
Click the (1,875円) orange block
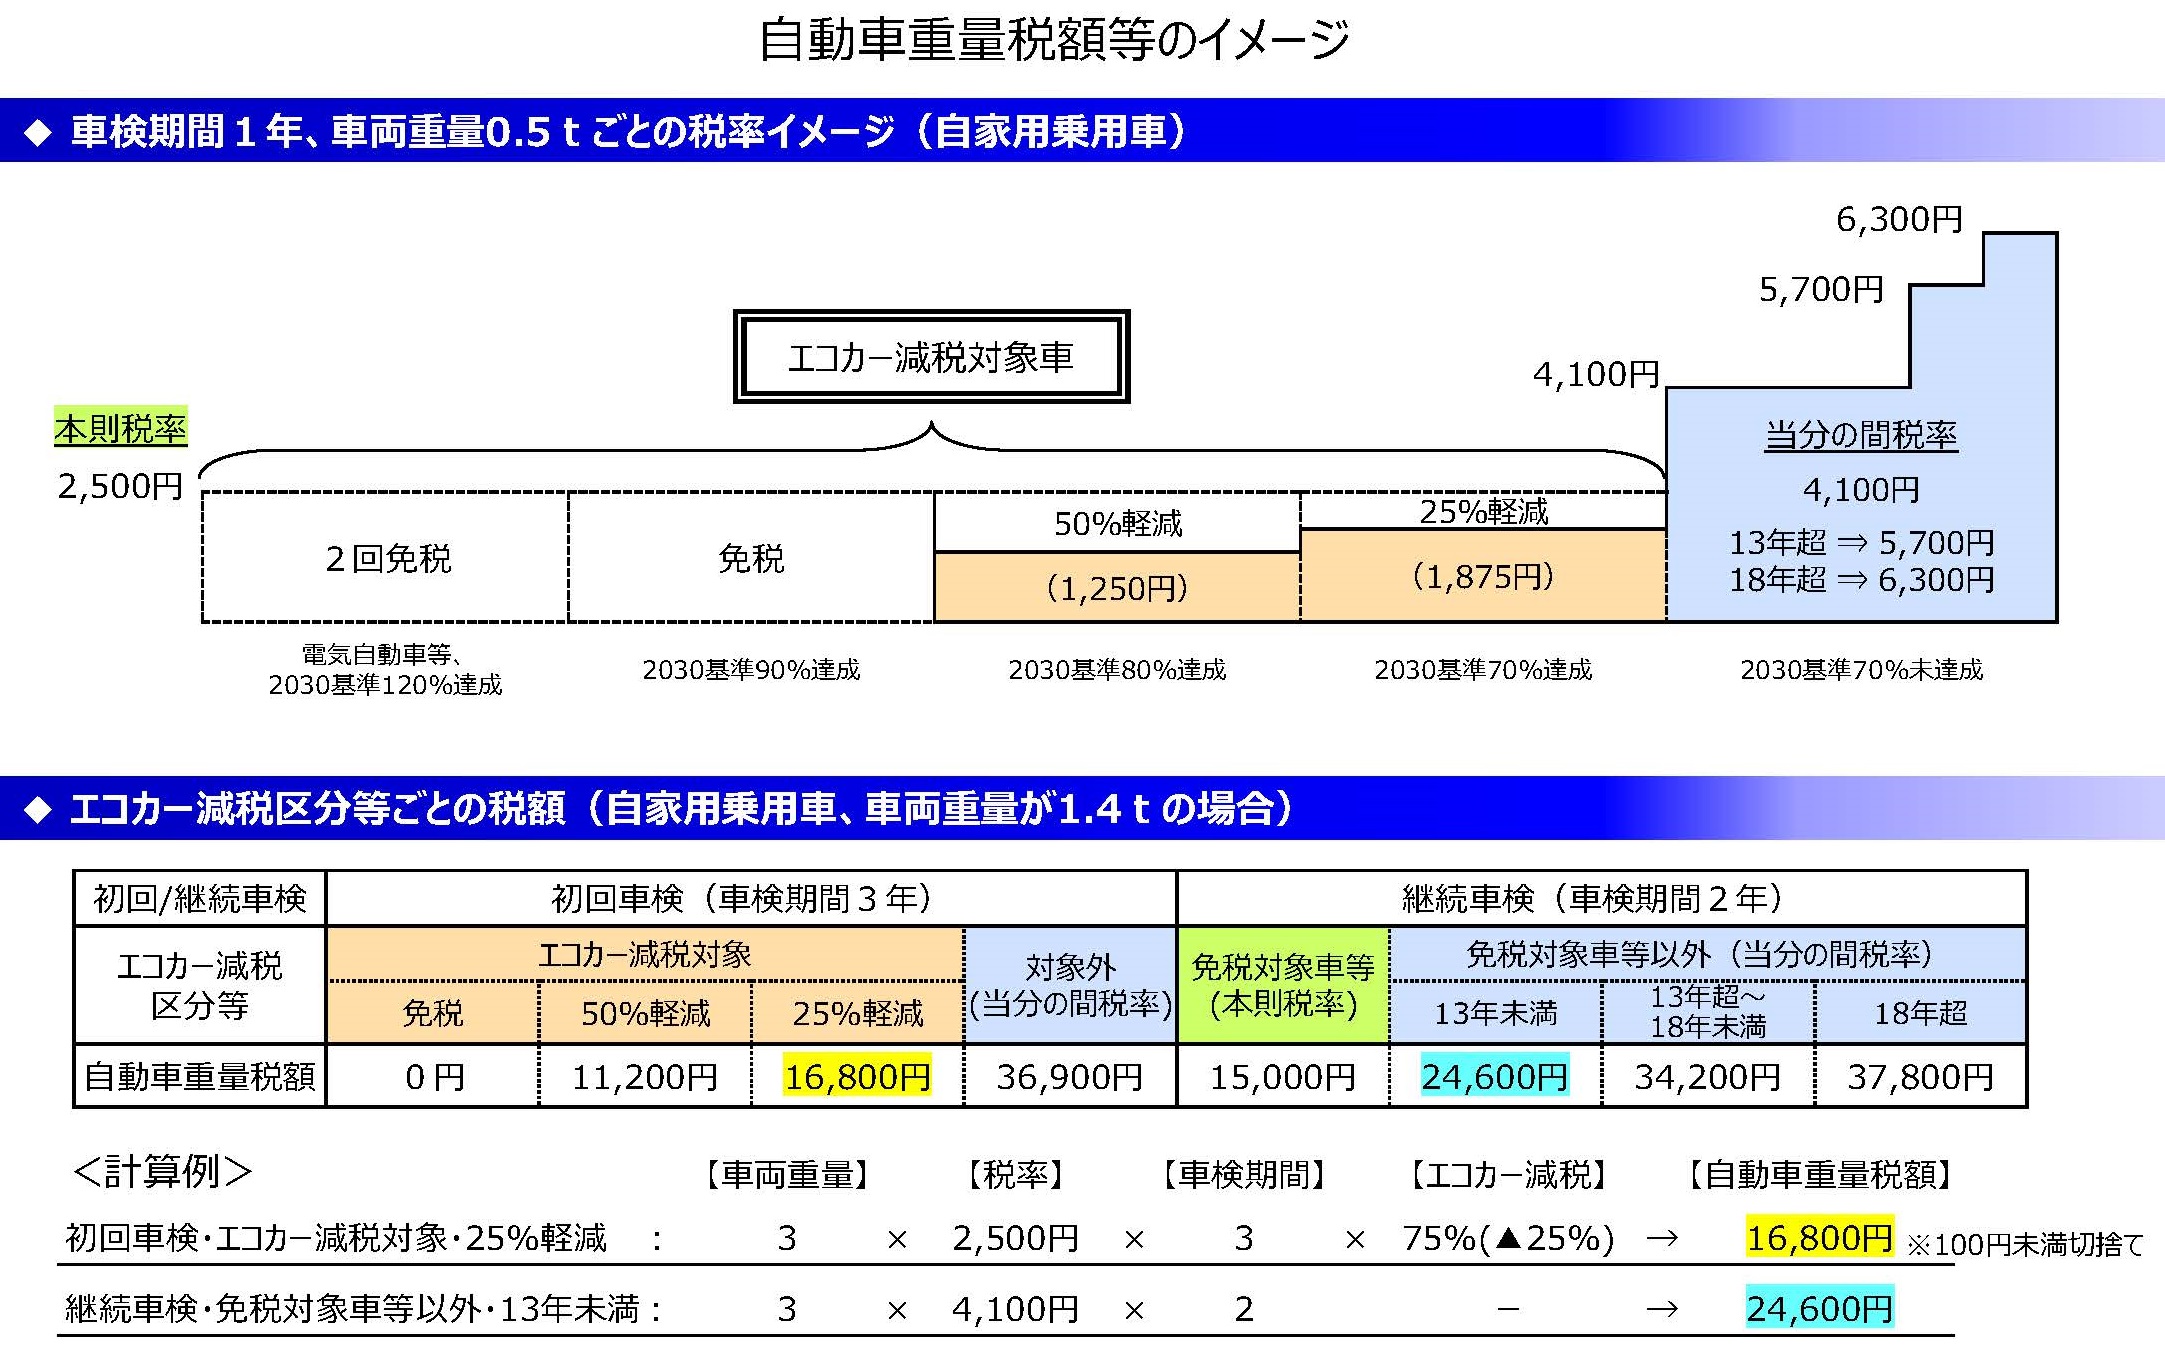pos(1483,576)
